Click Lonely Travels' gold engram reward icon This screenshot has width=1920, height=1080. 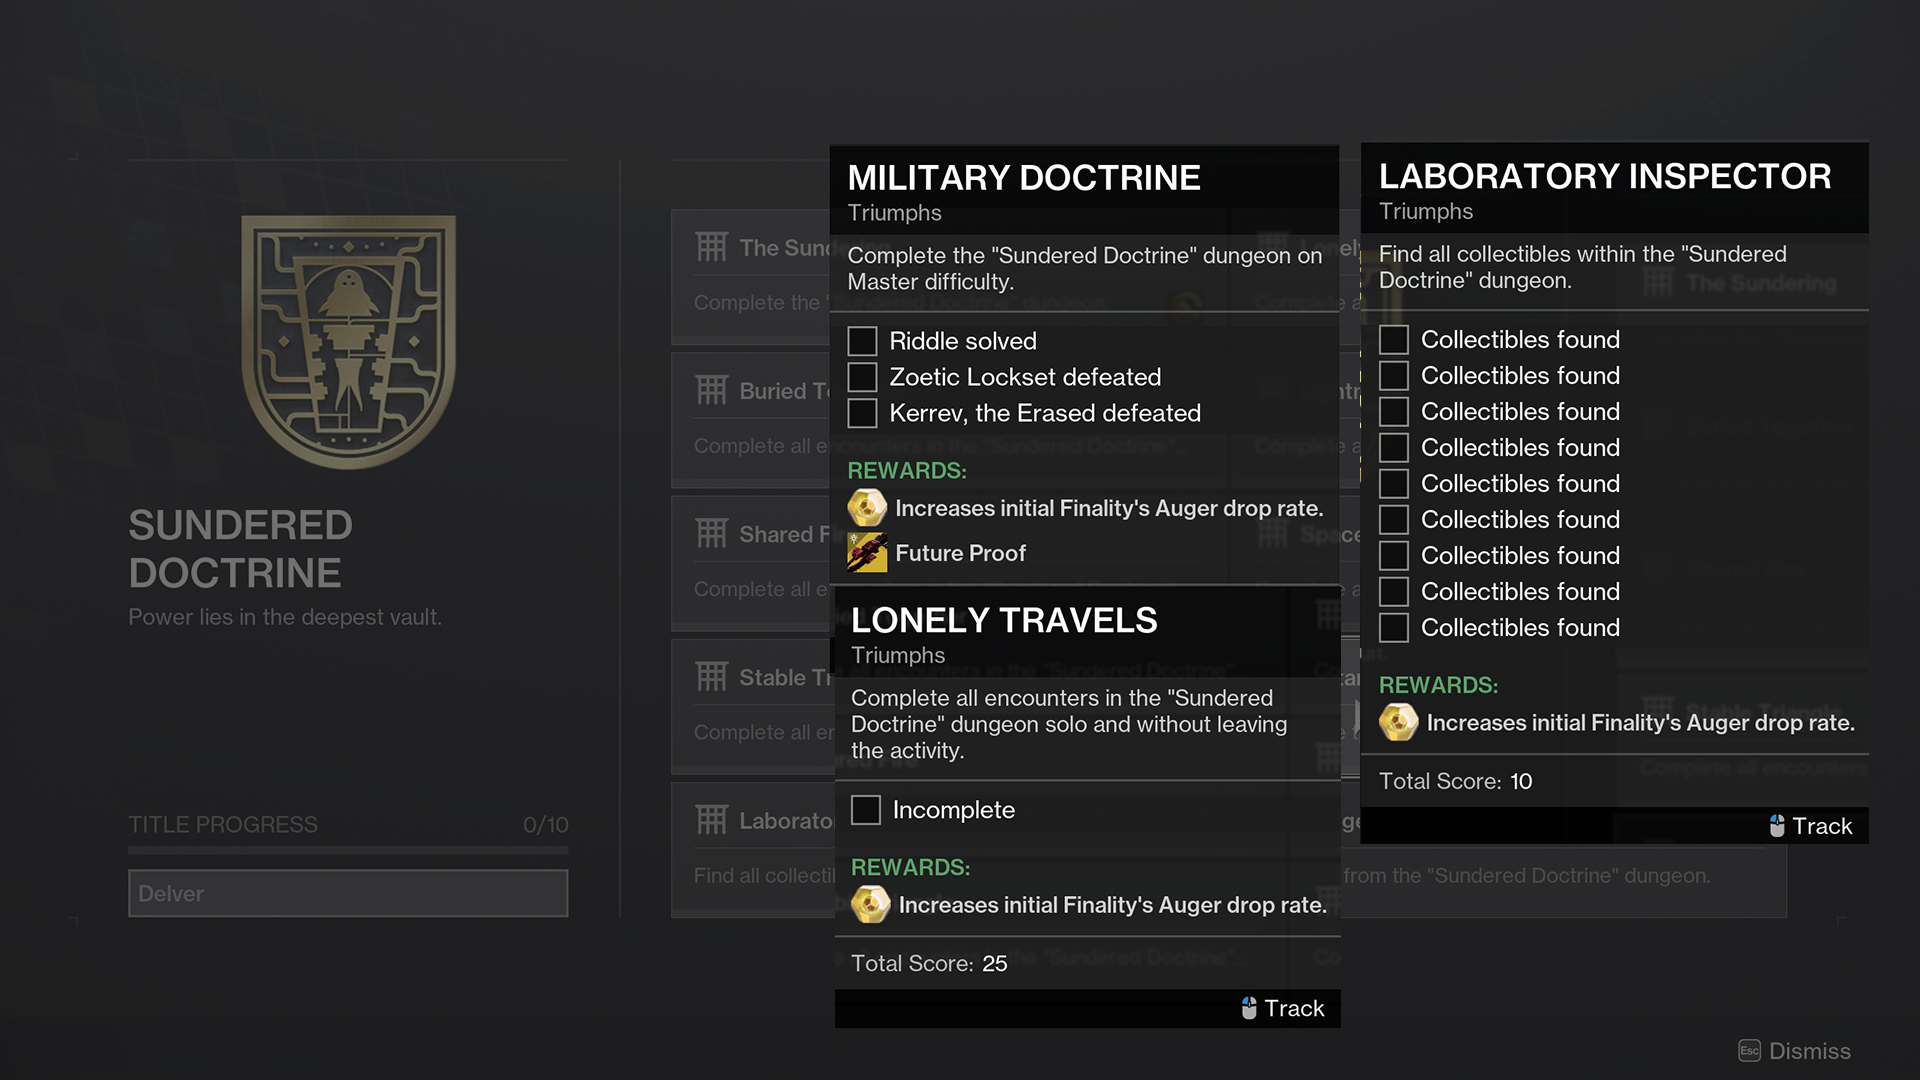870,905
